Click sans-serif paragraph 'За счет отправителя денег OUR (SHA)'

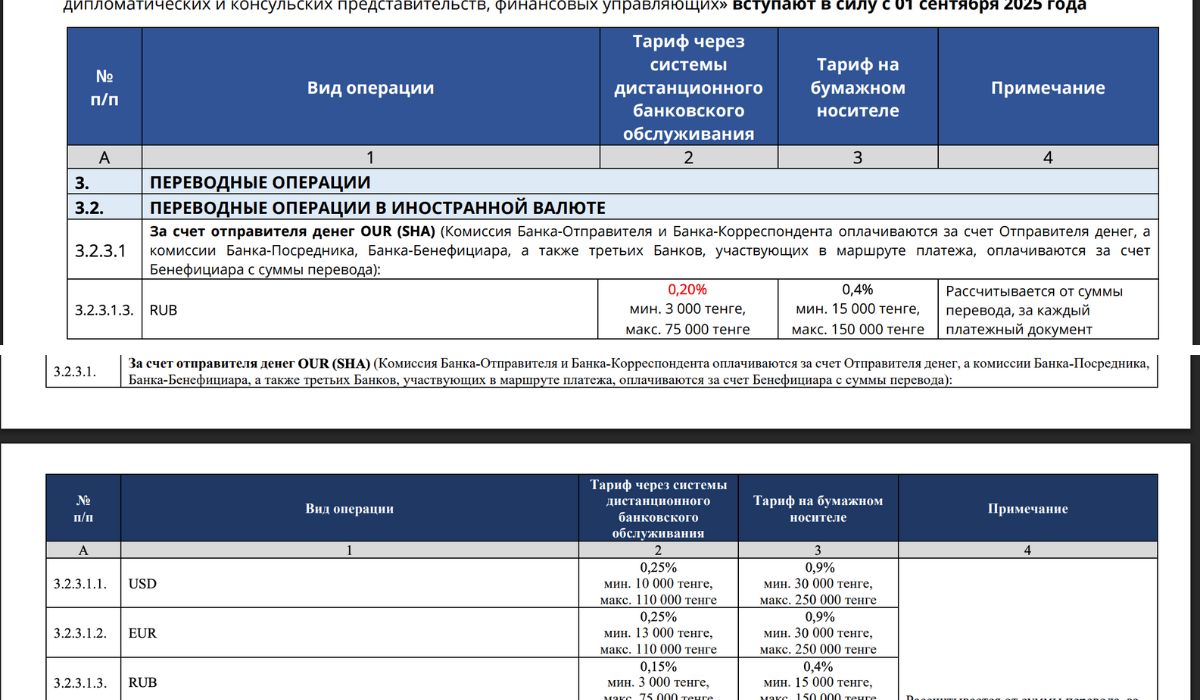tap(650, 250)
